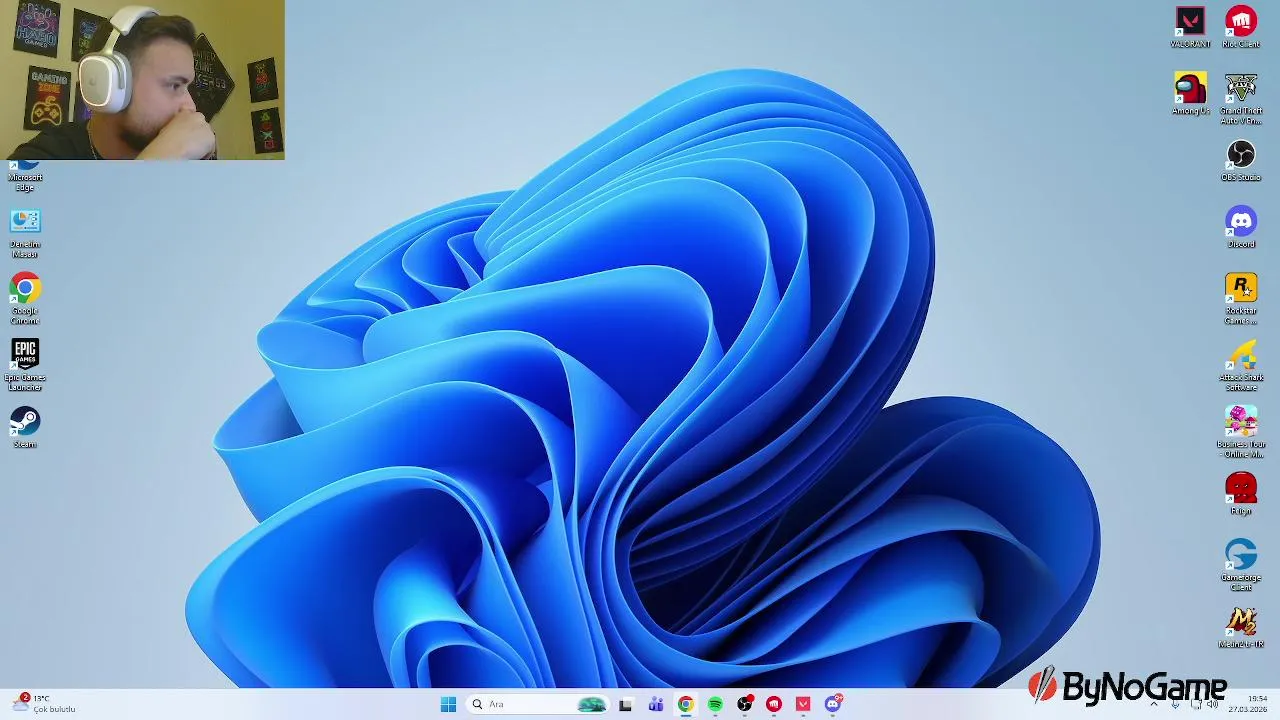The image size is (1280, 720).
Task: Click the Attack Shark Software icon
Action: click(1241, 366)
